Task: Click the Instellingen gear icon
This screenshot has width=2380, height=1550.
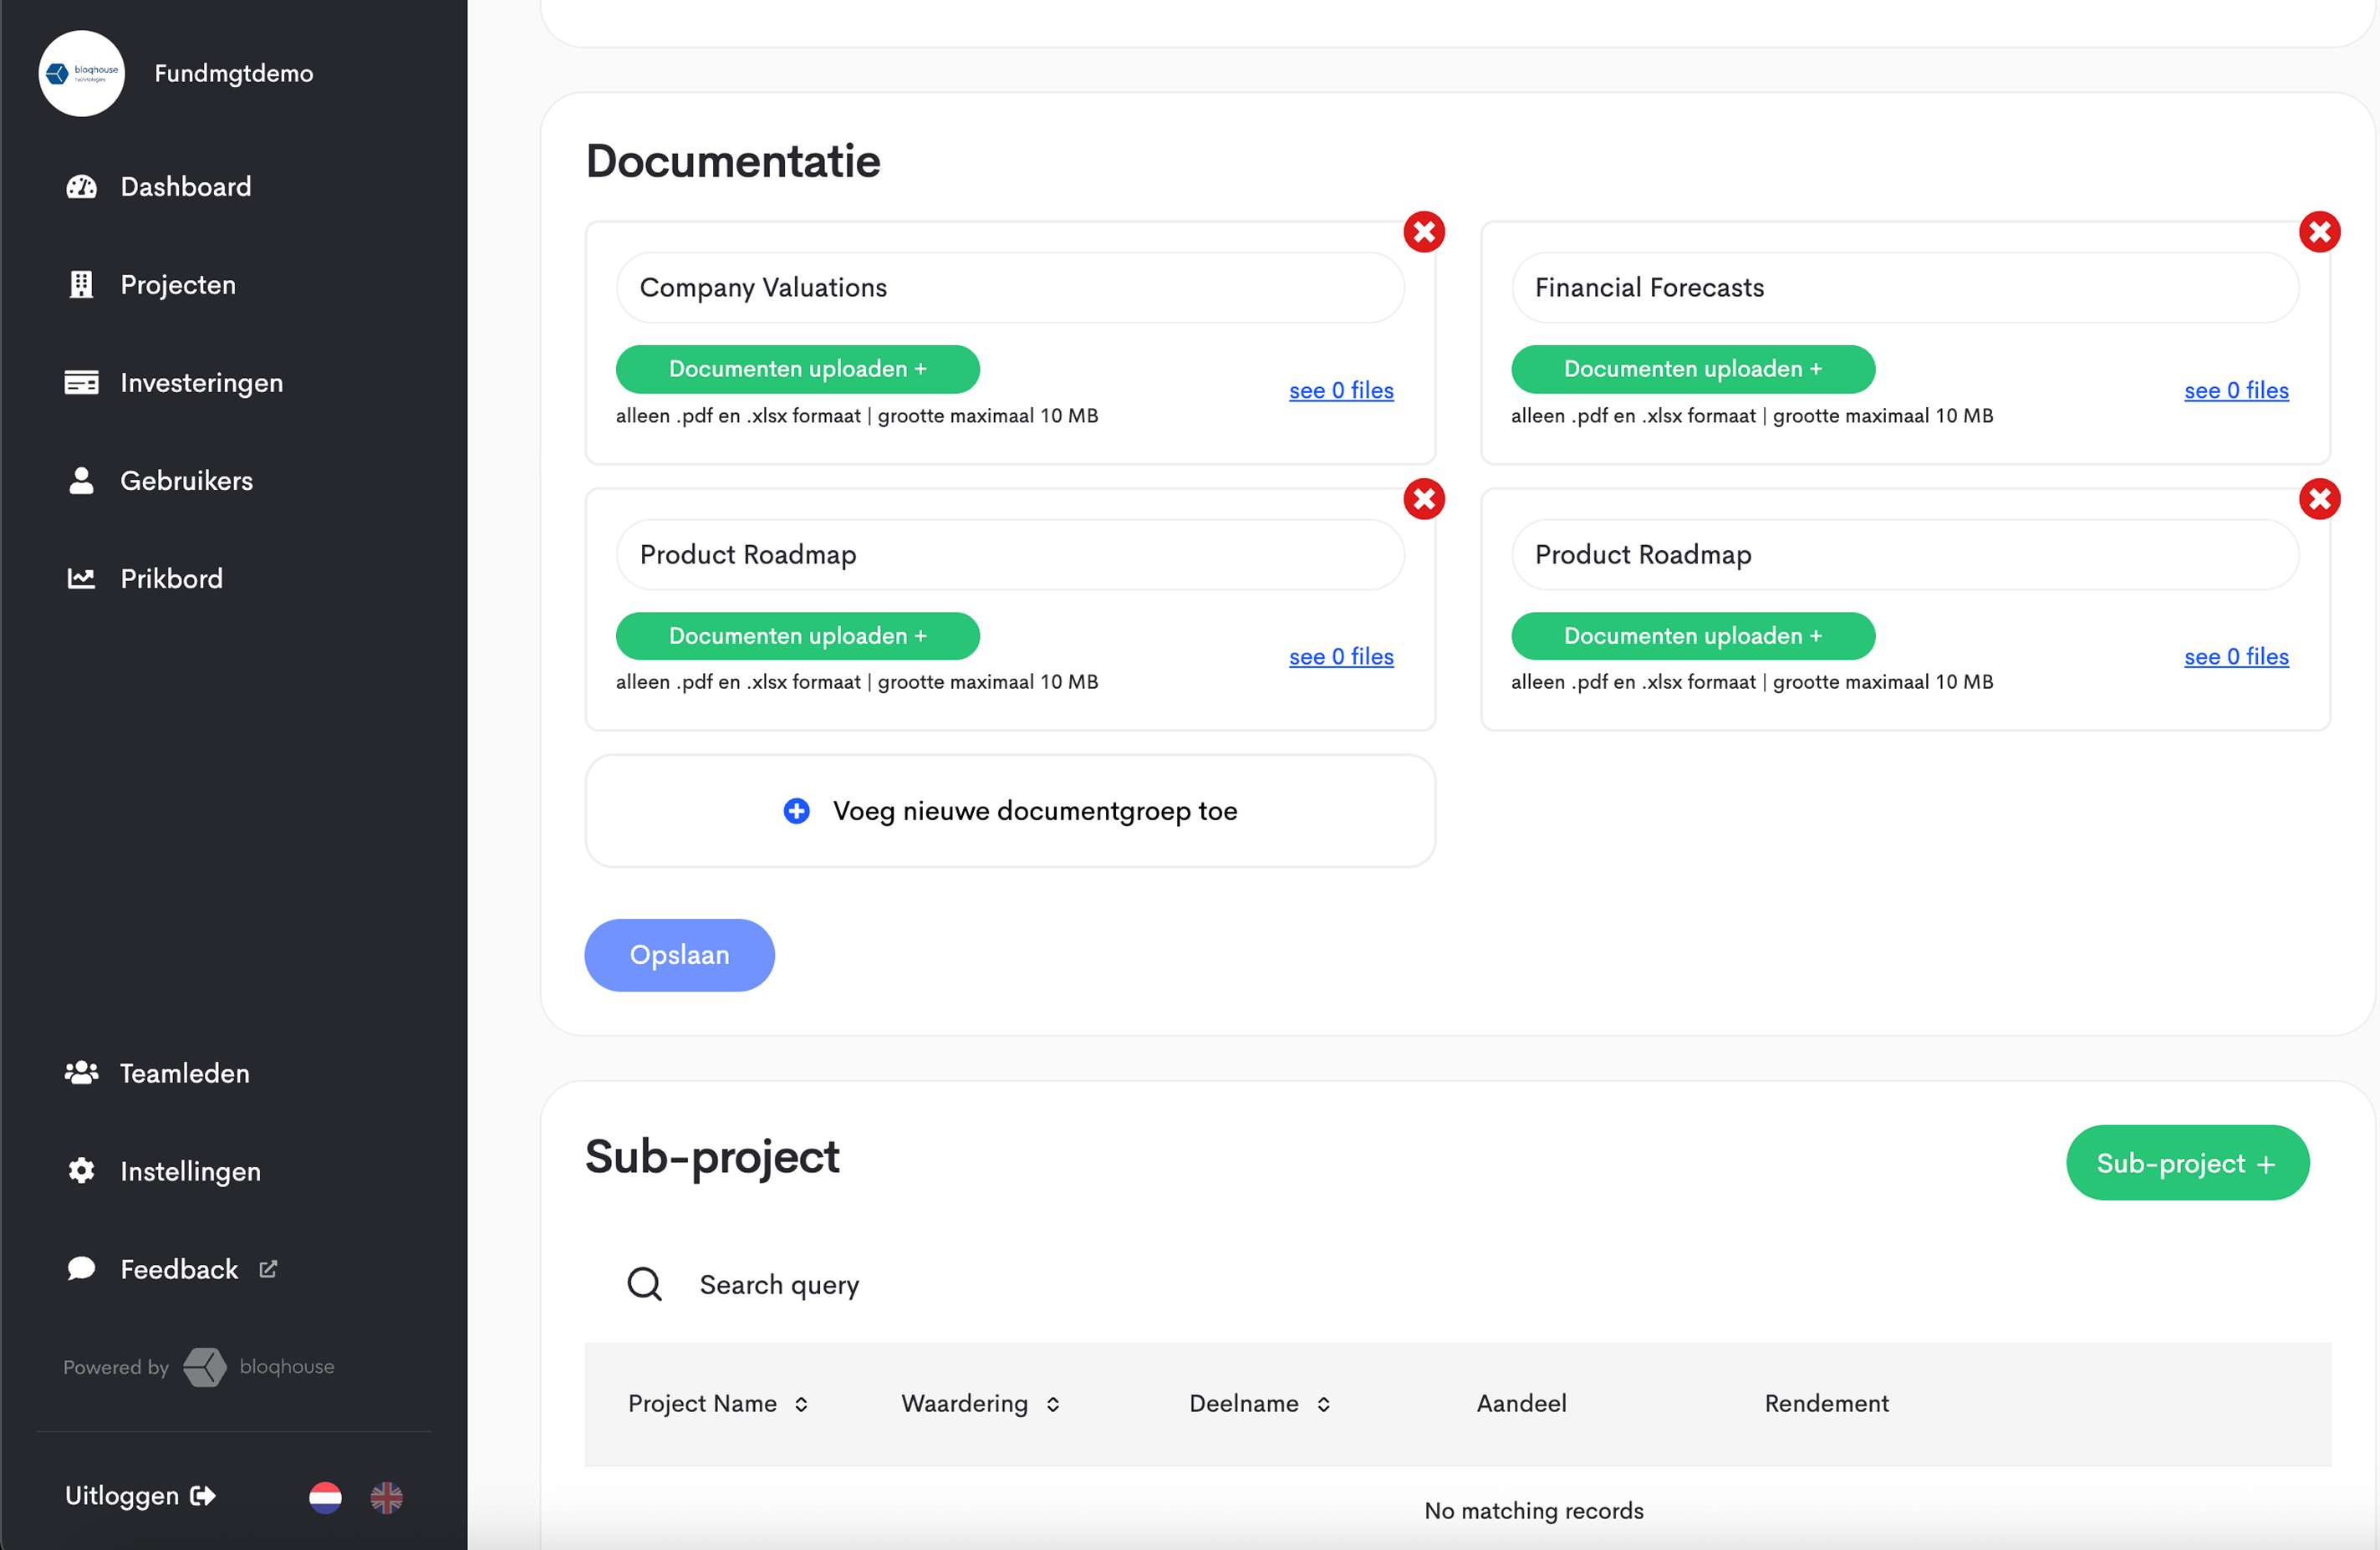Action: [x=81, y=1171]
